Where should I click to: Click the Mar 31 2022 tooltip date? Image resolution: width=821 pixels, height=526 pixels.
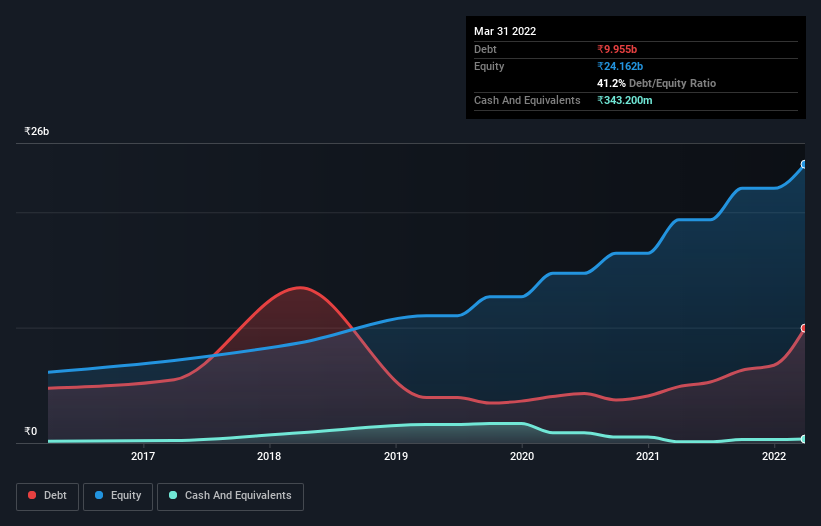(505, 31)
